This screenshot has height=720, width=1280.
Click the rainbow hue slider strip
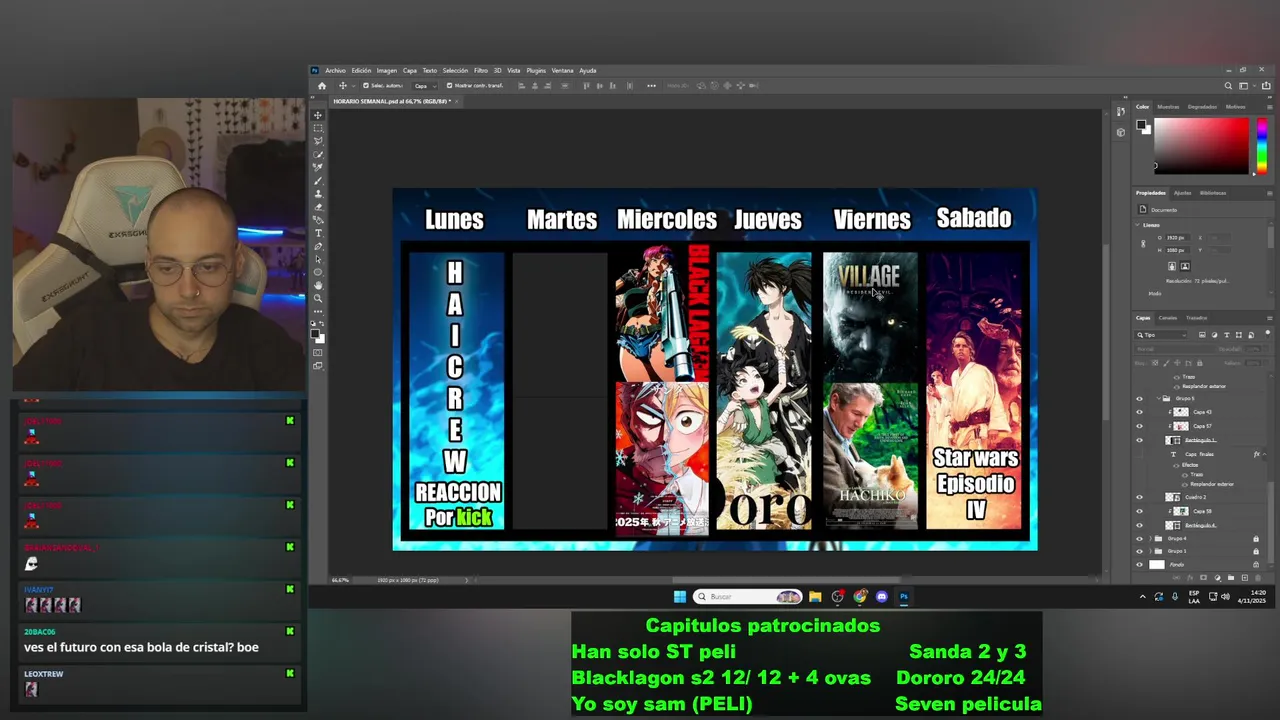coord(1262,146)
